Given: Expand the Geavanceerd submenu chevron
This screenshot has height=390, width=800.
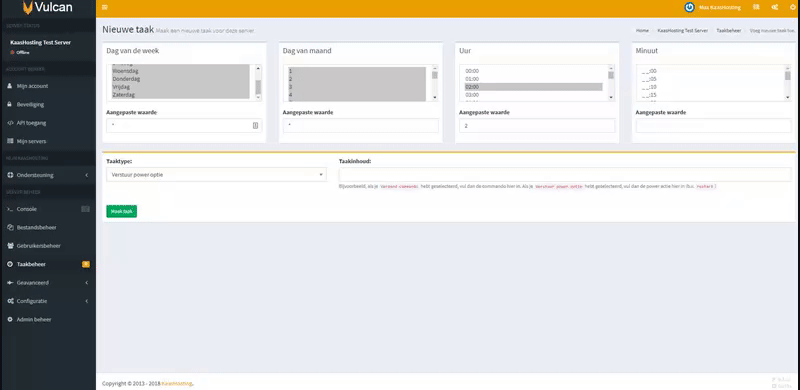Looking at the screenshot, I should (87, 283).
